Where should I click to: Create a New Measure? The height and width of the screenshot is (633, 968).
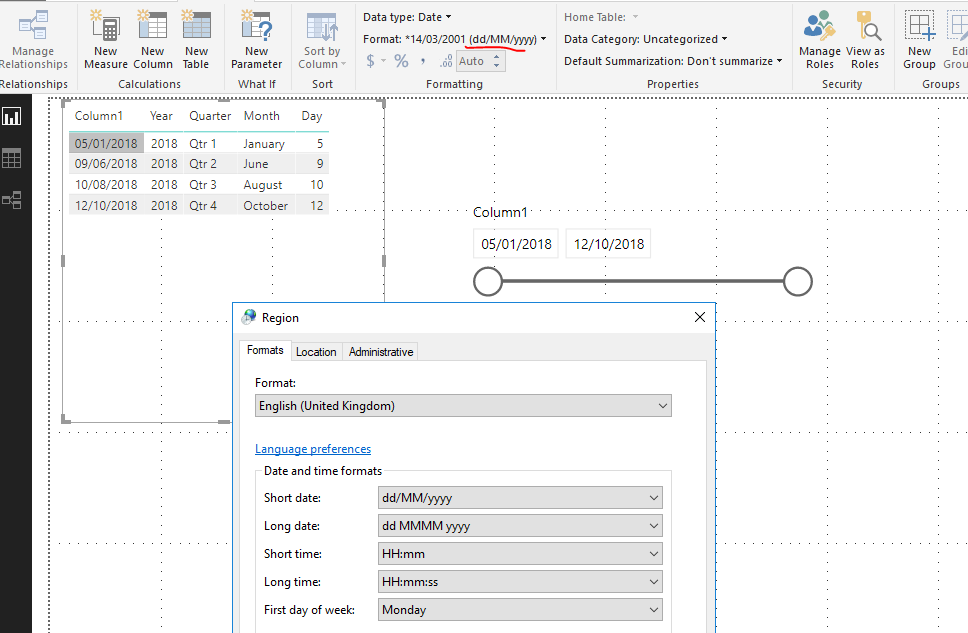(106, 41)
